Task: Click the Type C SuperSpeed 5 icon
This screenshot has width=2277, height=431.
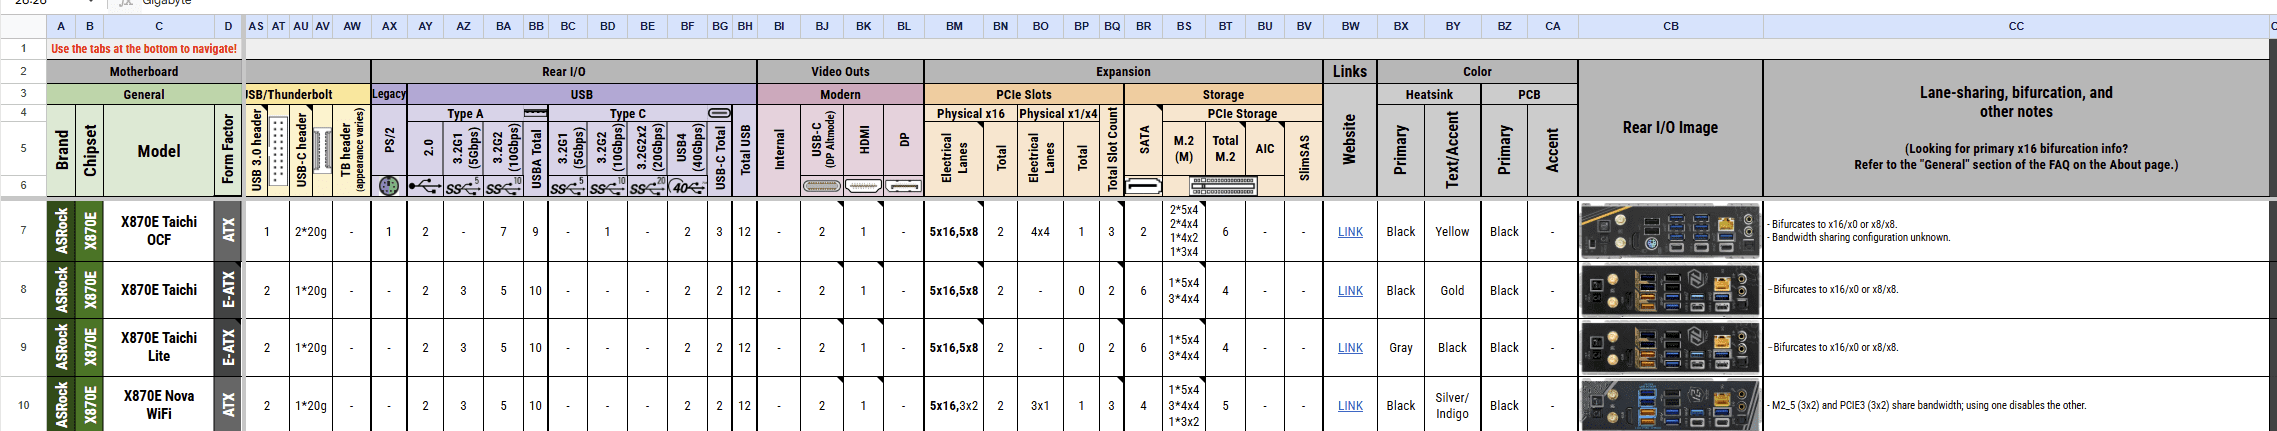Action: [567, 186]
